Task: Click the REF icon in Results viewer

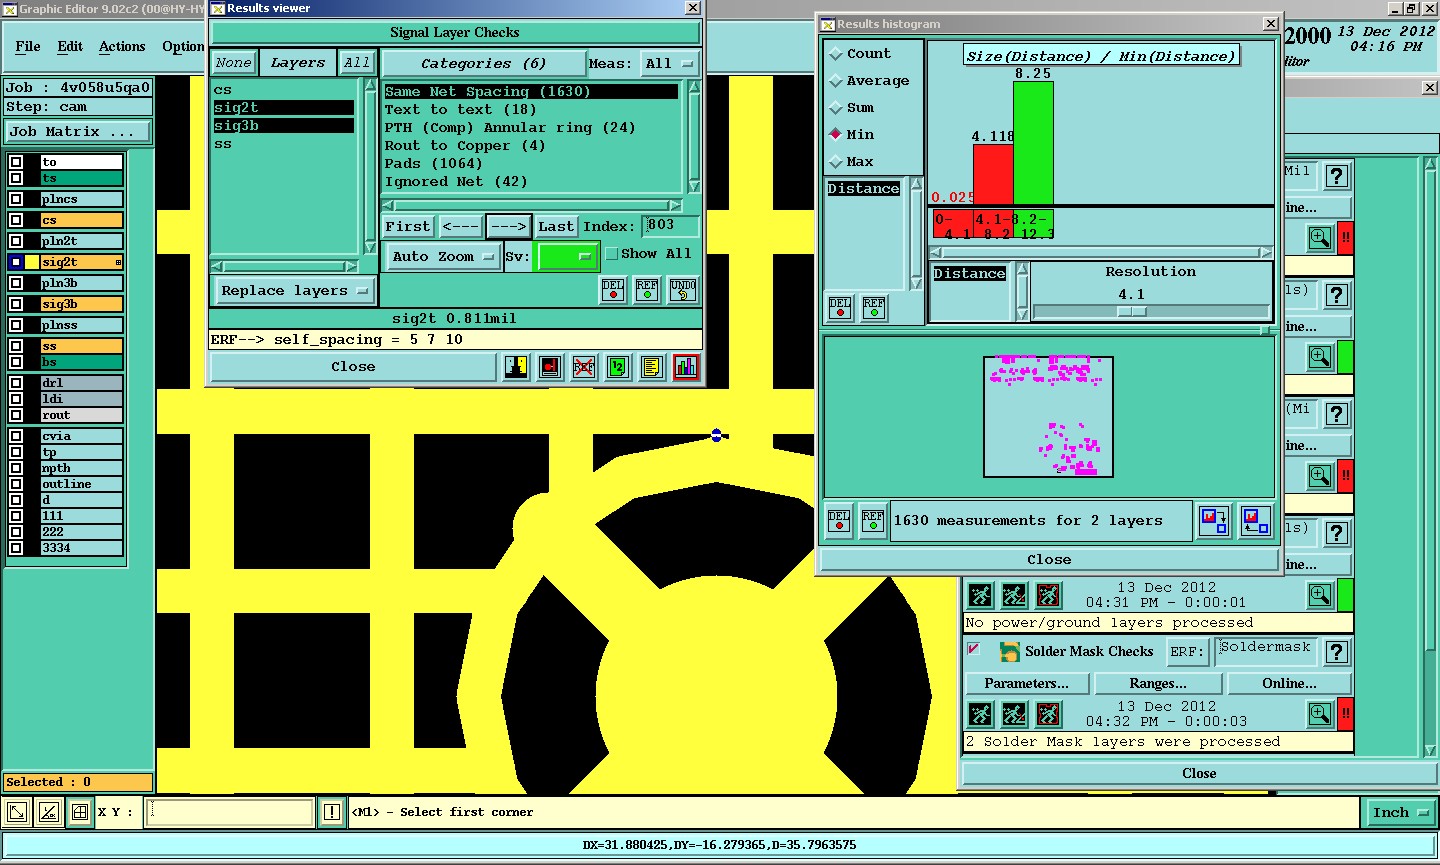Action: coord(647,290)
